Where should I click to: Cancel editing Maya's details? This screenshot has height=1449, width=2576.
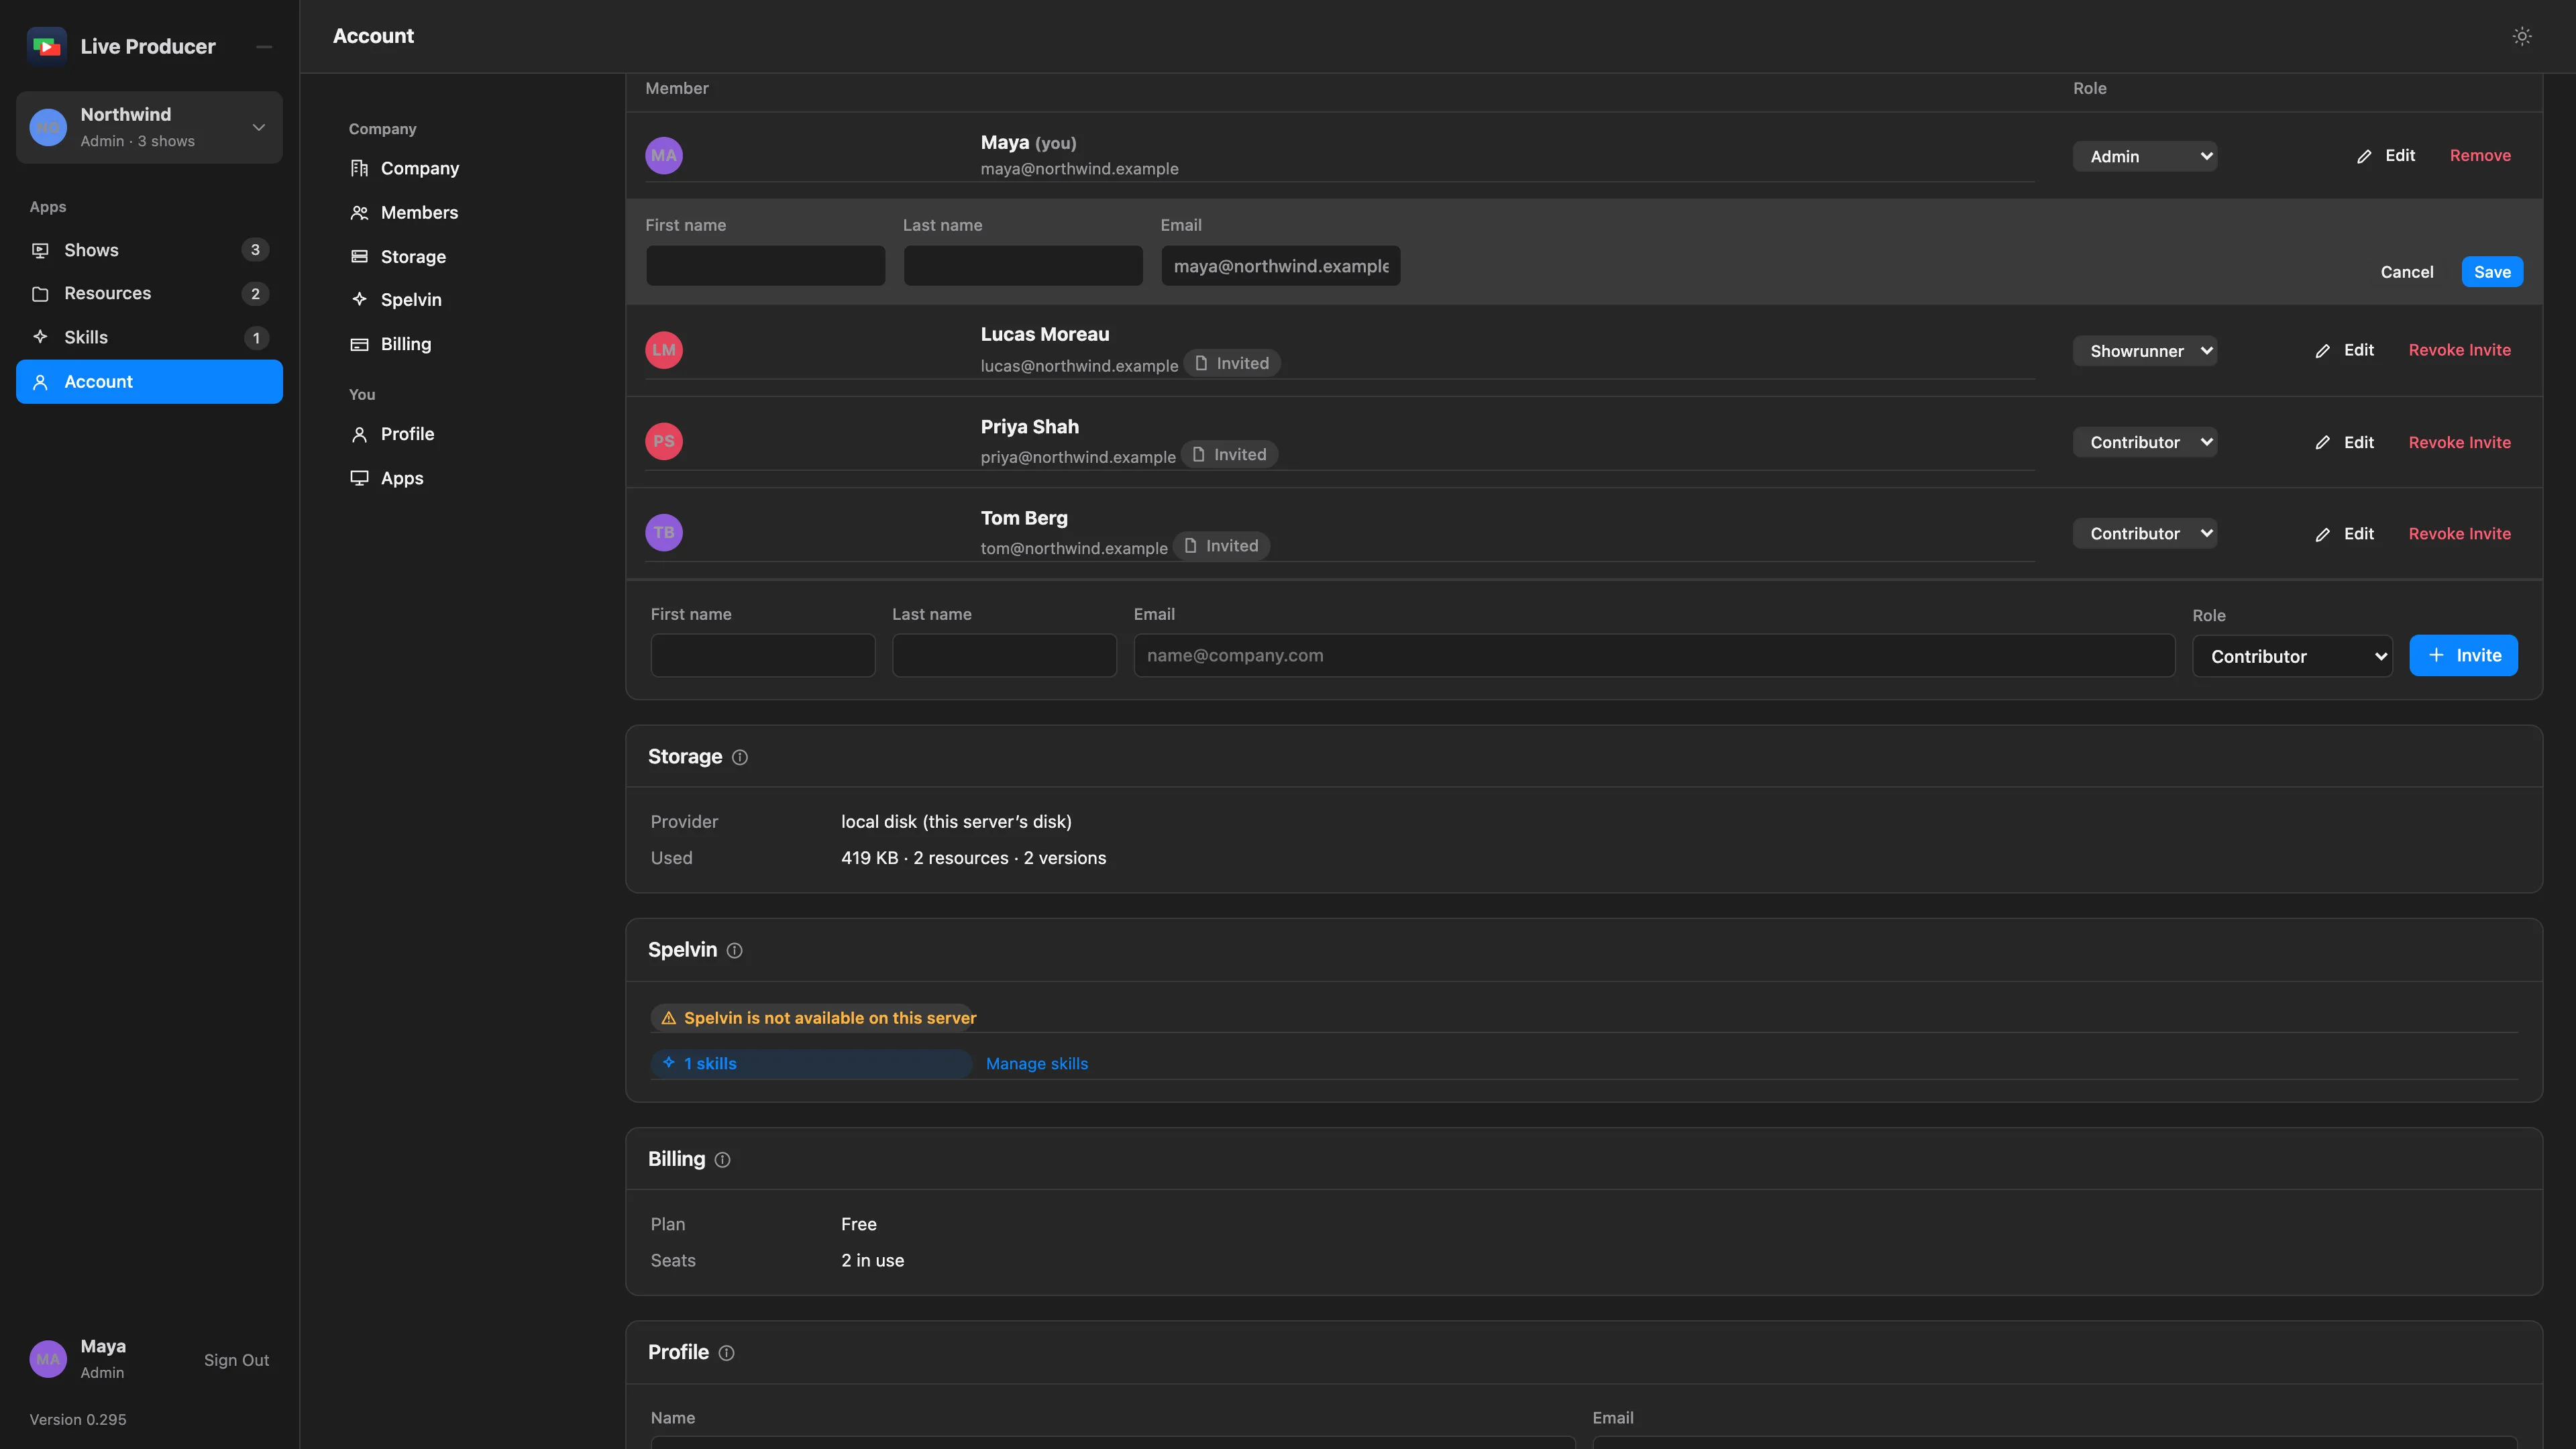[x=2406, y=272]
